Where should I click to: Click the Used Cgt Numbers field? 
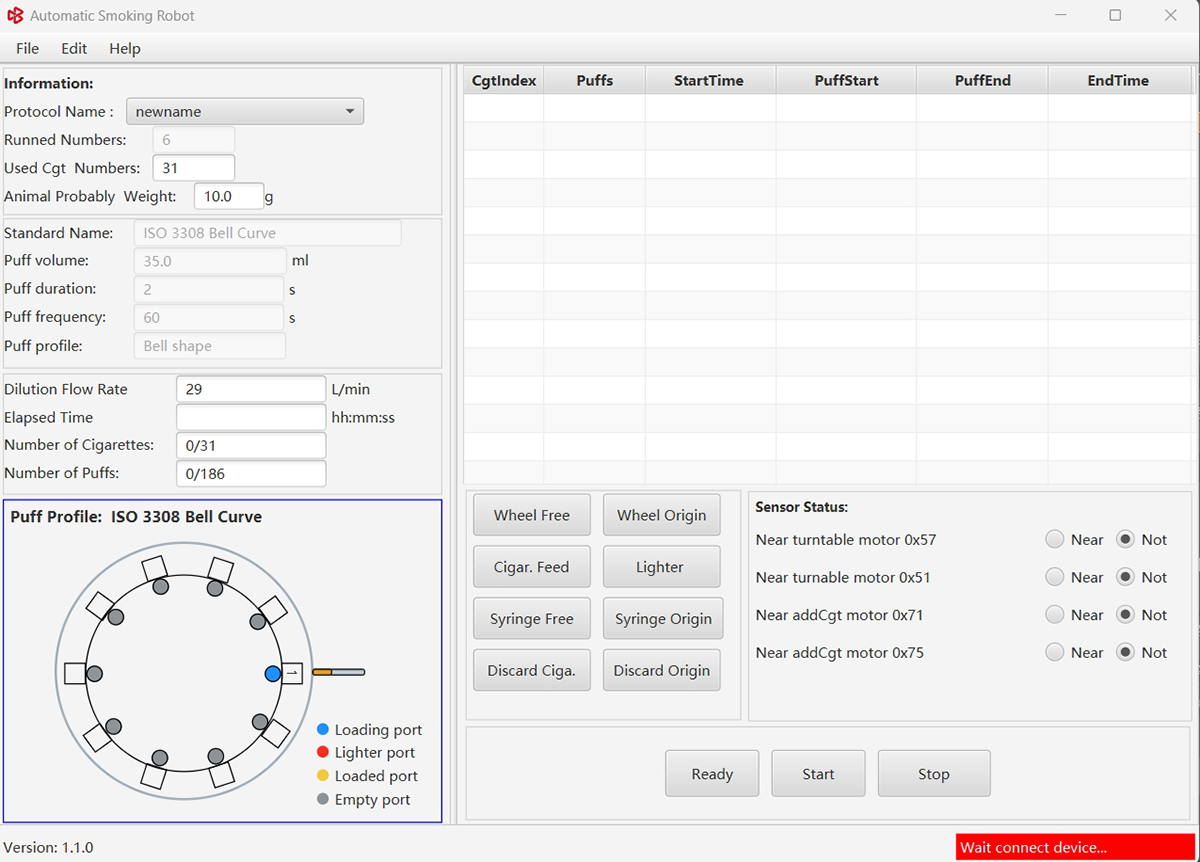pos(193,168)
